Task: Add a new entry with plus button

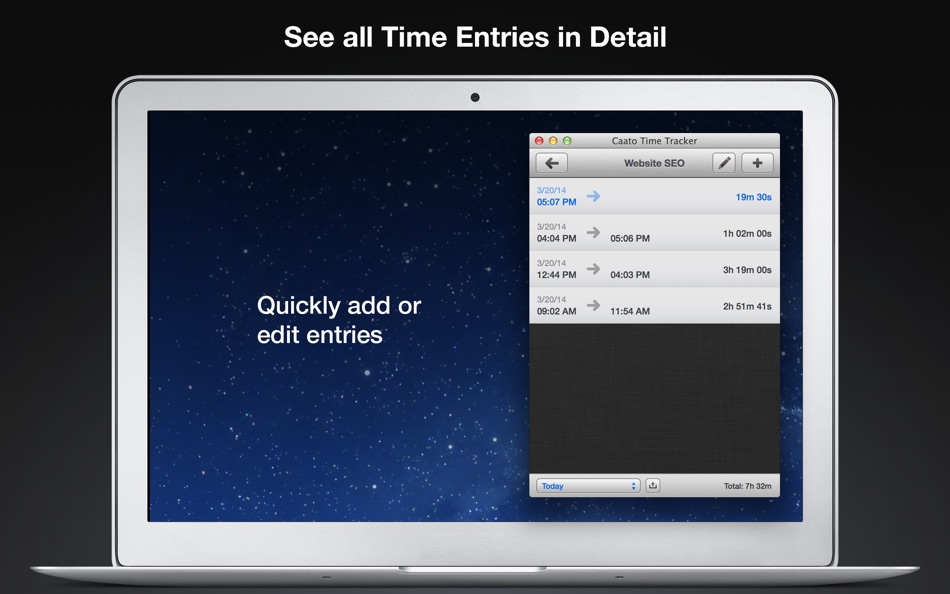Action: pyautogui.click(x=757, y=163)
